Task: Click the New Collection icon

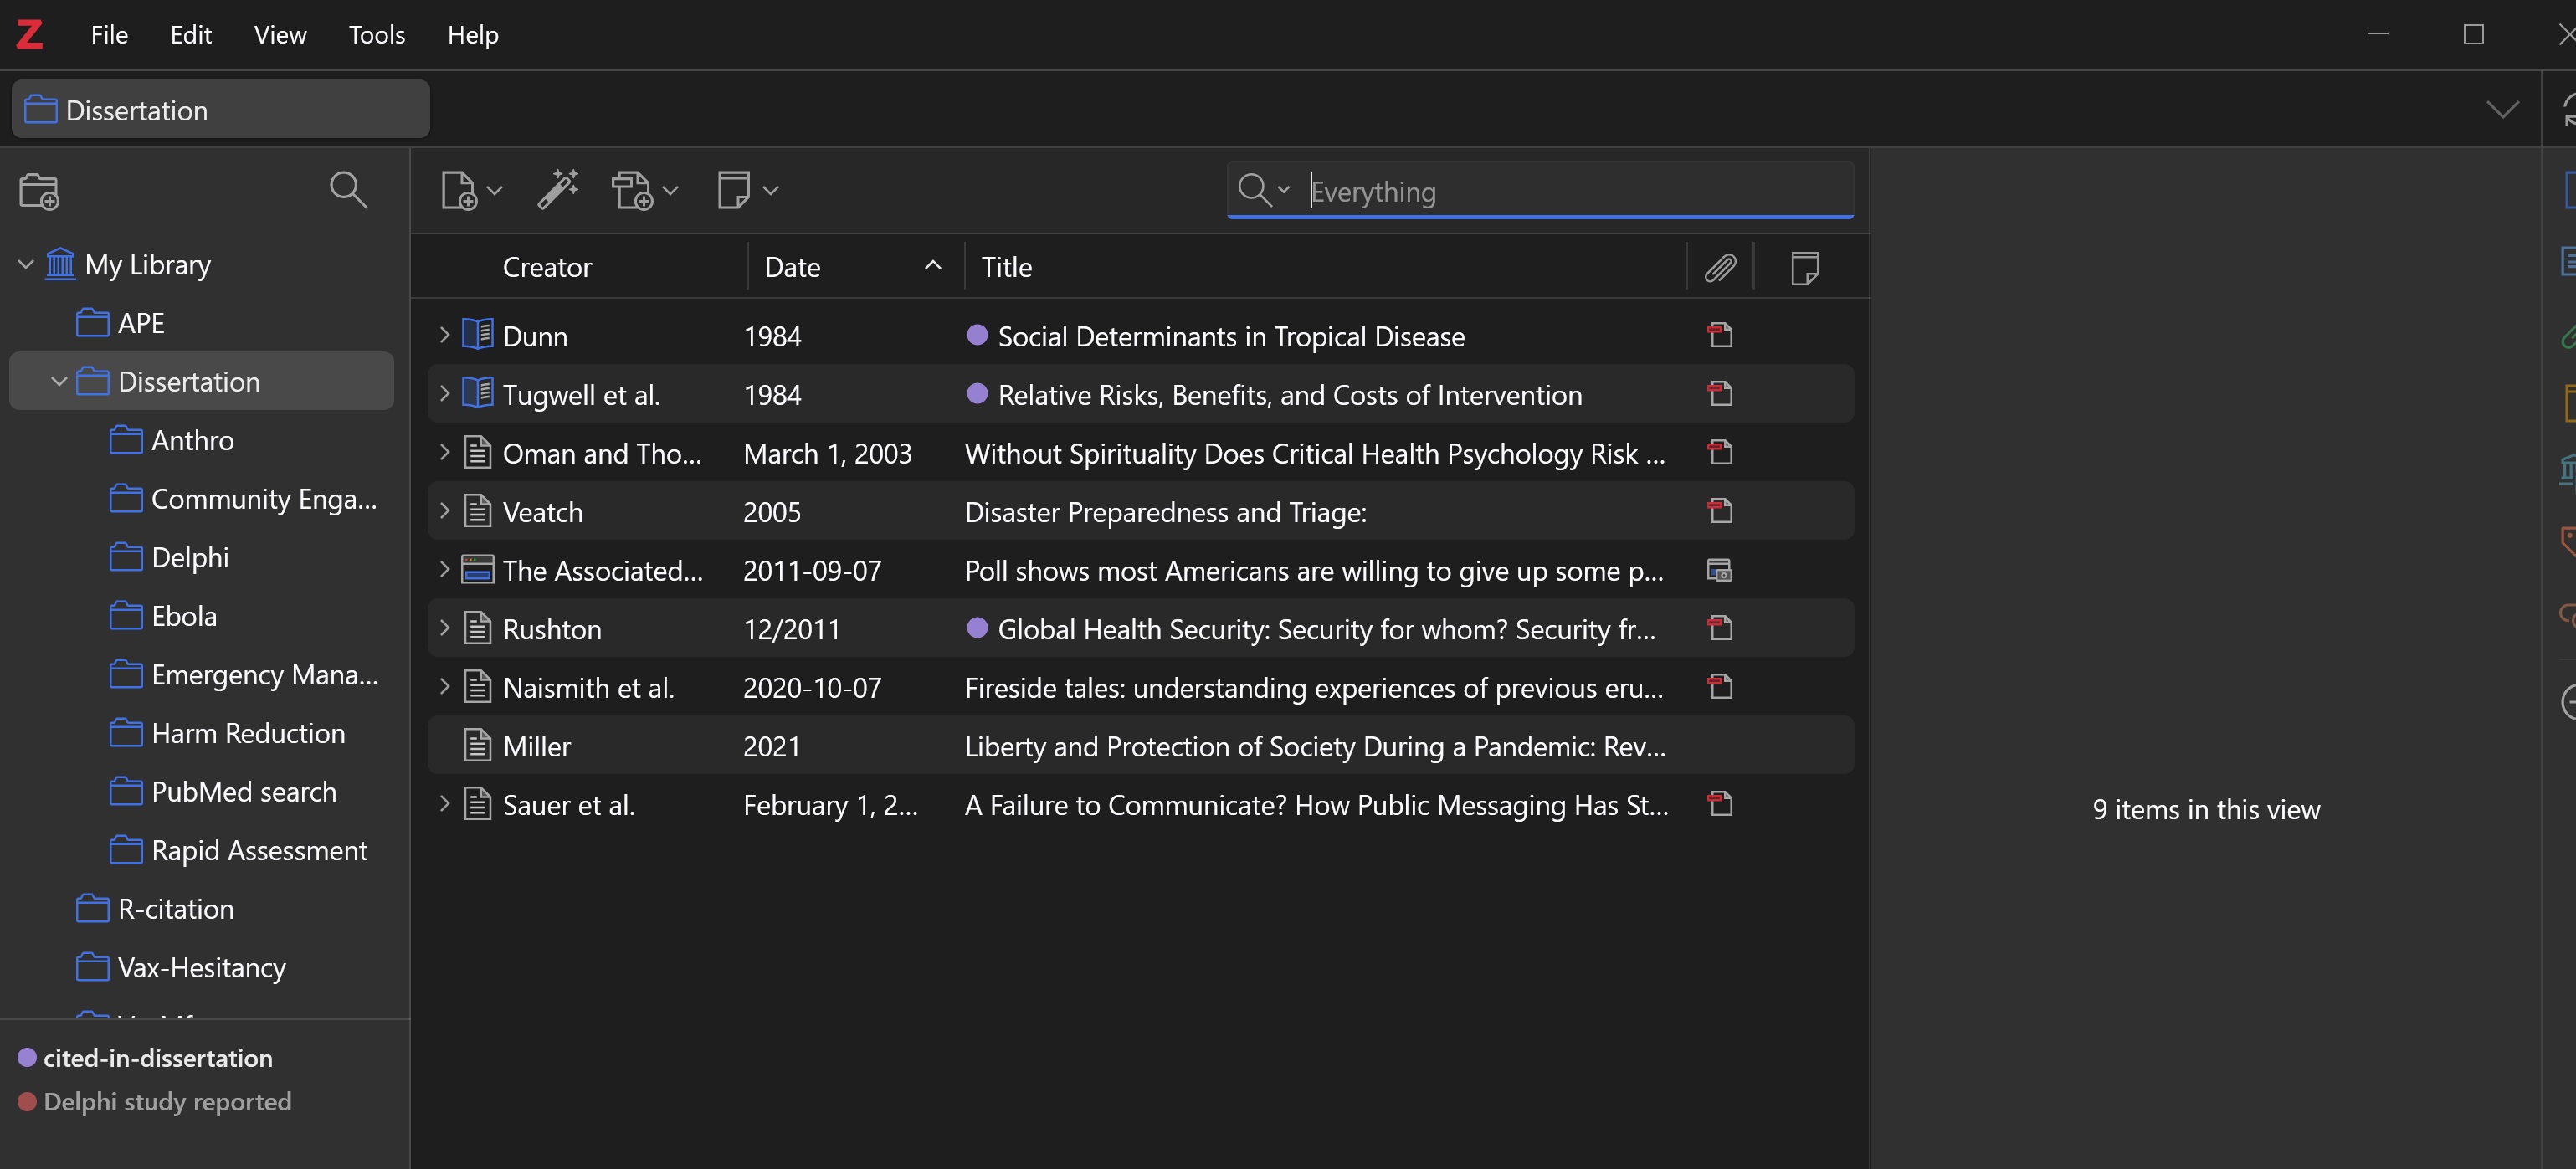Action: (x=39, y=190)
